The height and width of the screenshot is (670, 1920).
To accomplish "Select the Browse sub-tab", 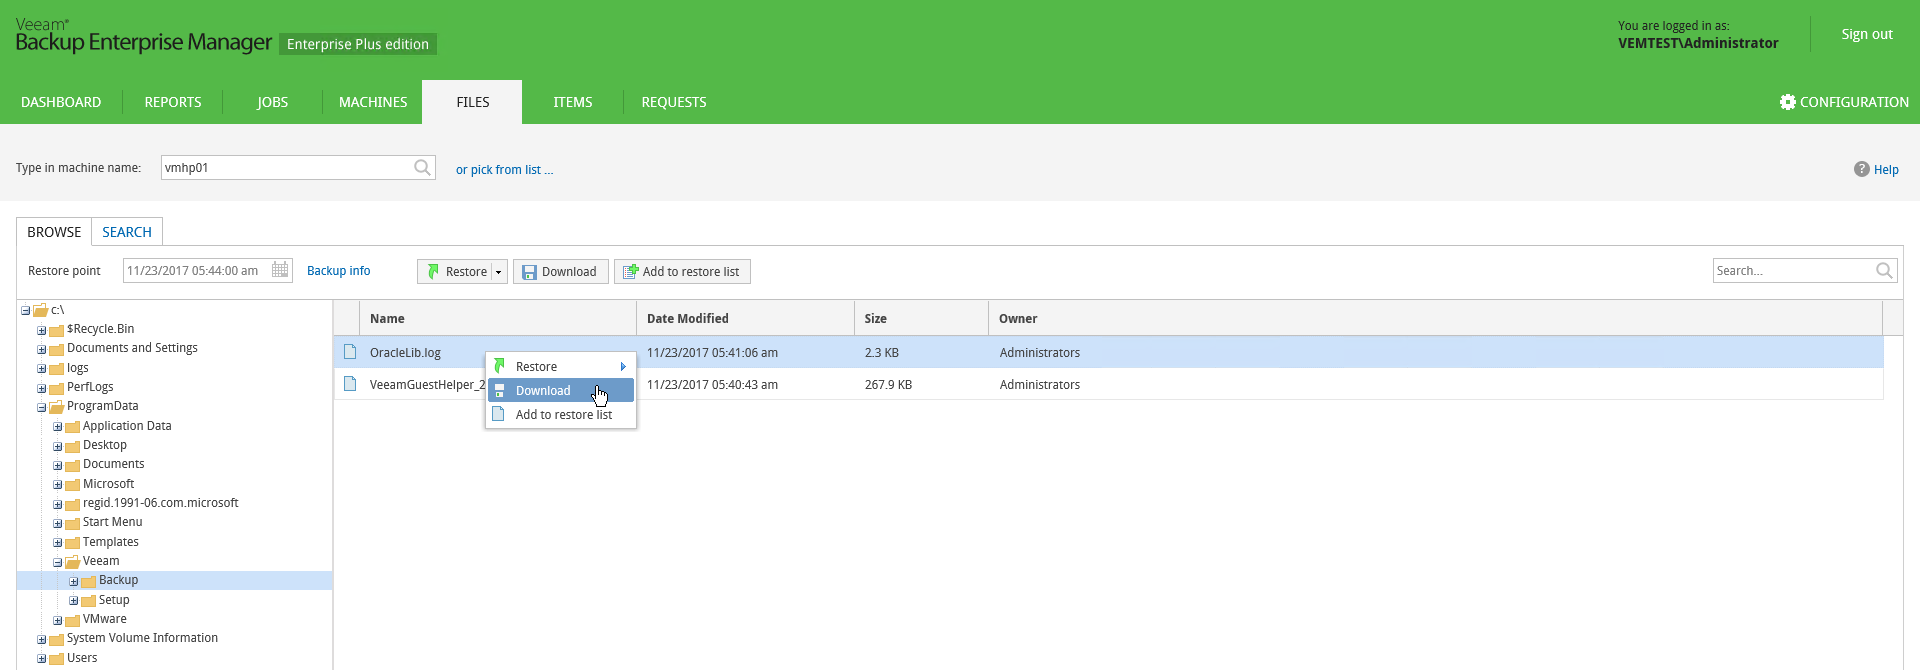I will click(54, 232).
